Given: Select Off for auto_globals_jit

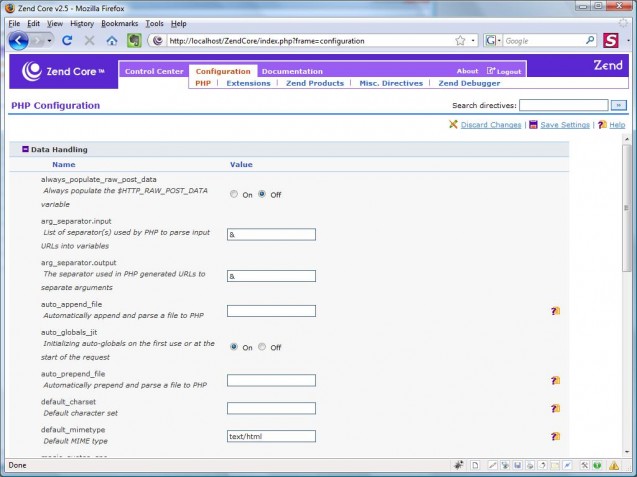Looking at the screenshot, I should (262, 347).
